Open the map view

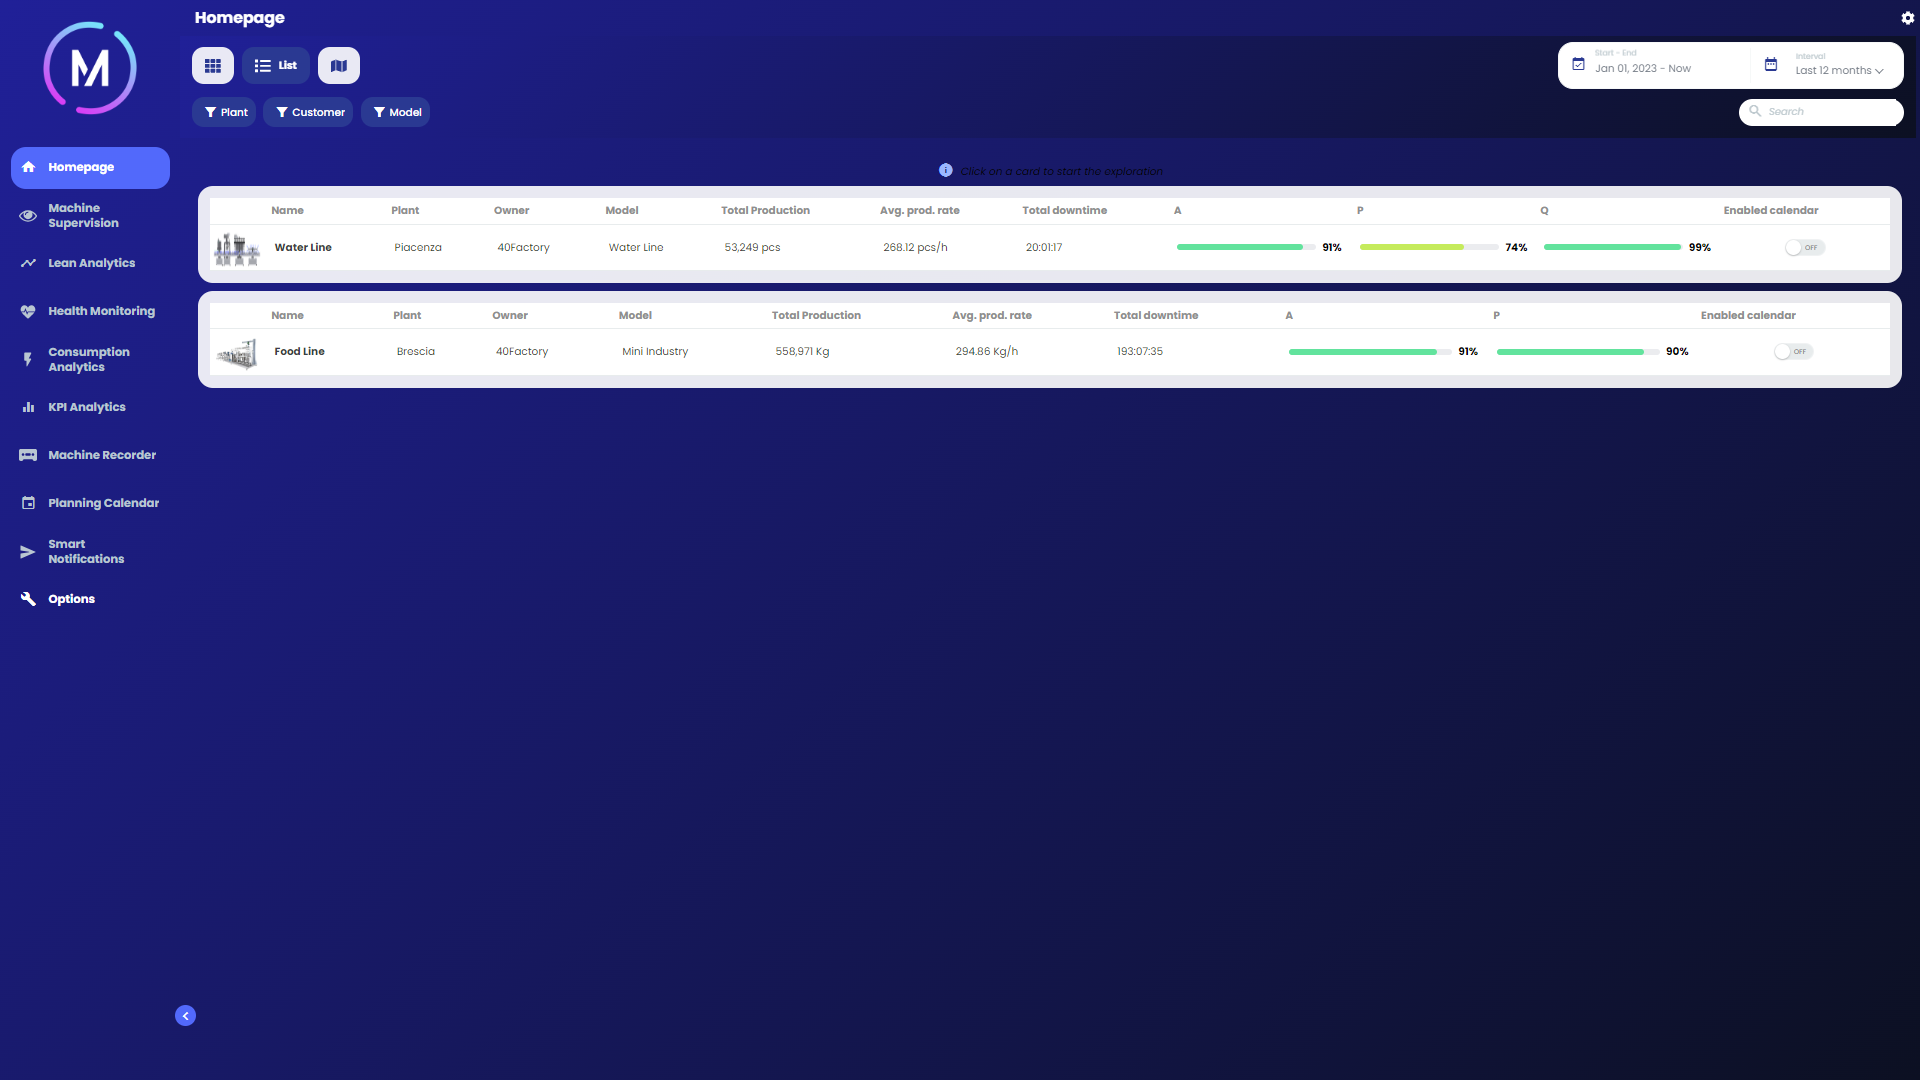339,66
